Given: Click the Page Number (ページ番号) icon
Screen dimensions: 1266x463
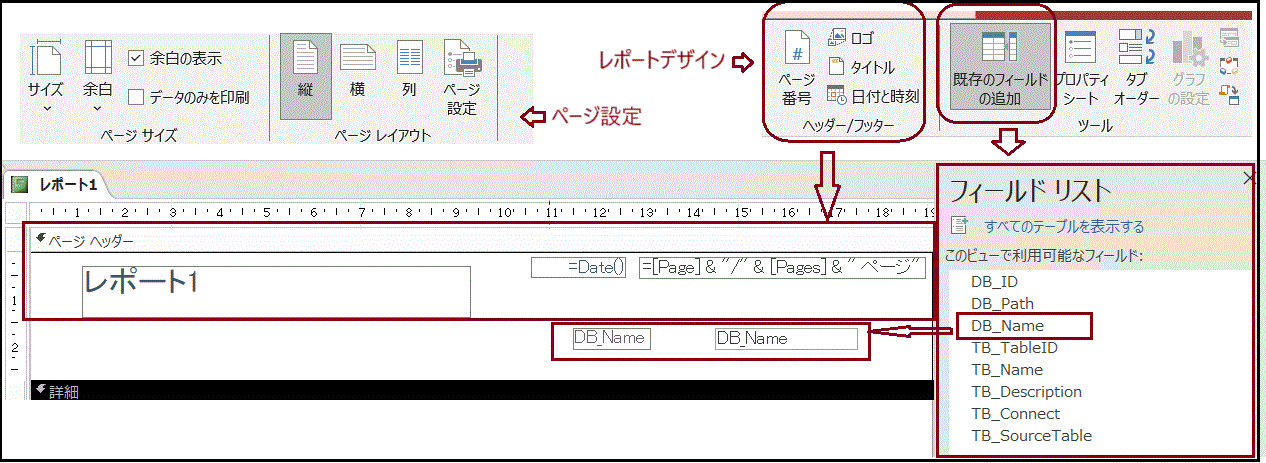Looking at the screenshot, I should click(x=796, y=68).
